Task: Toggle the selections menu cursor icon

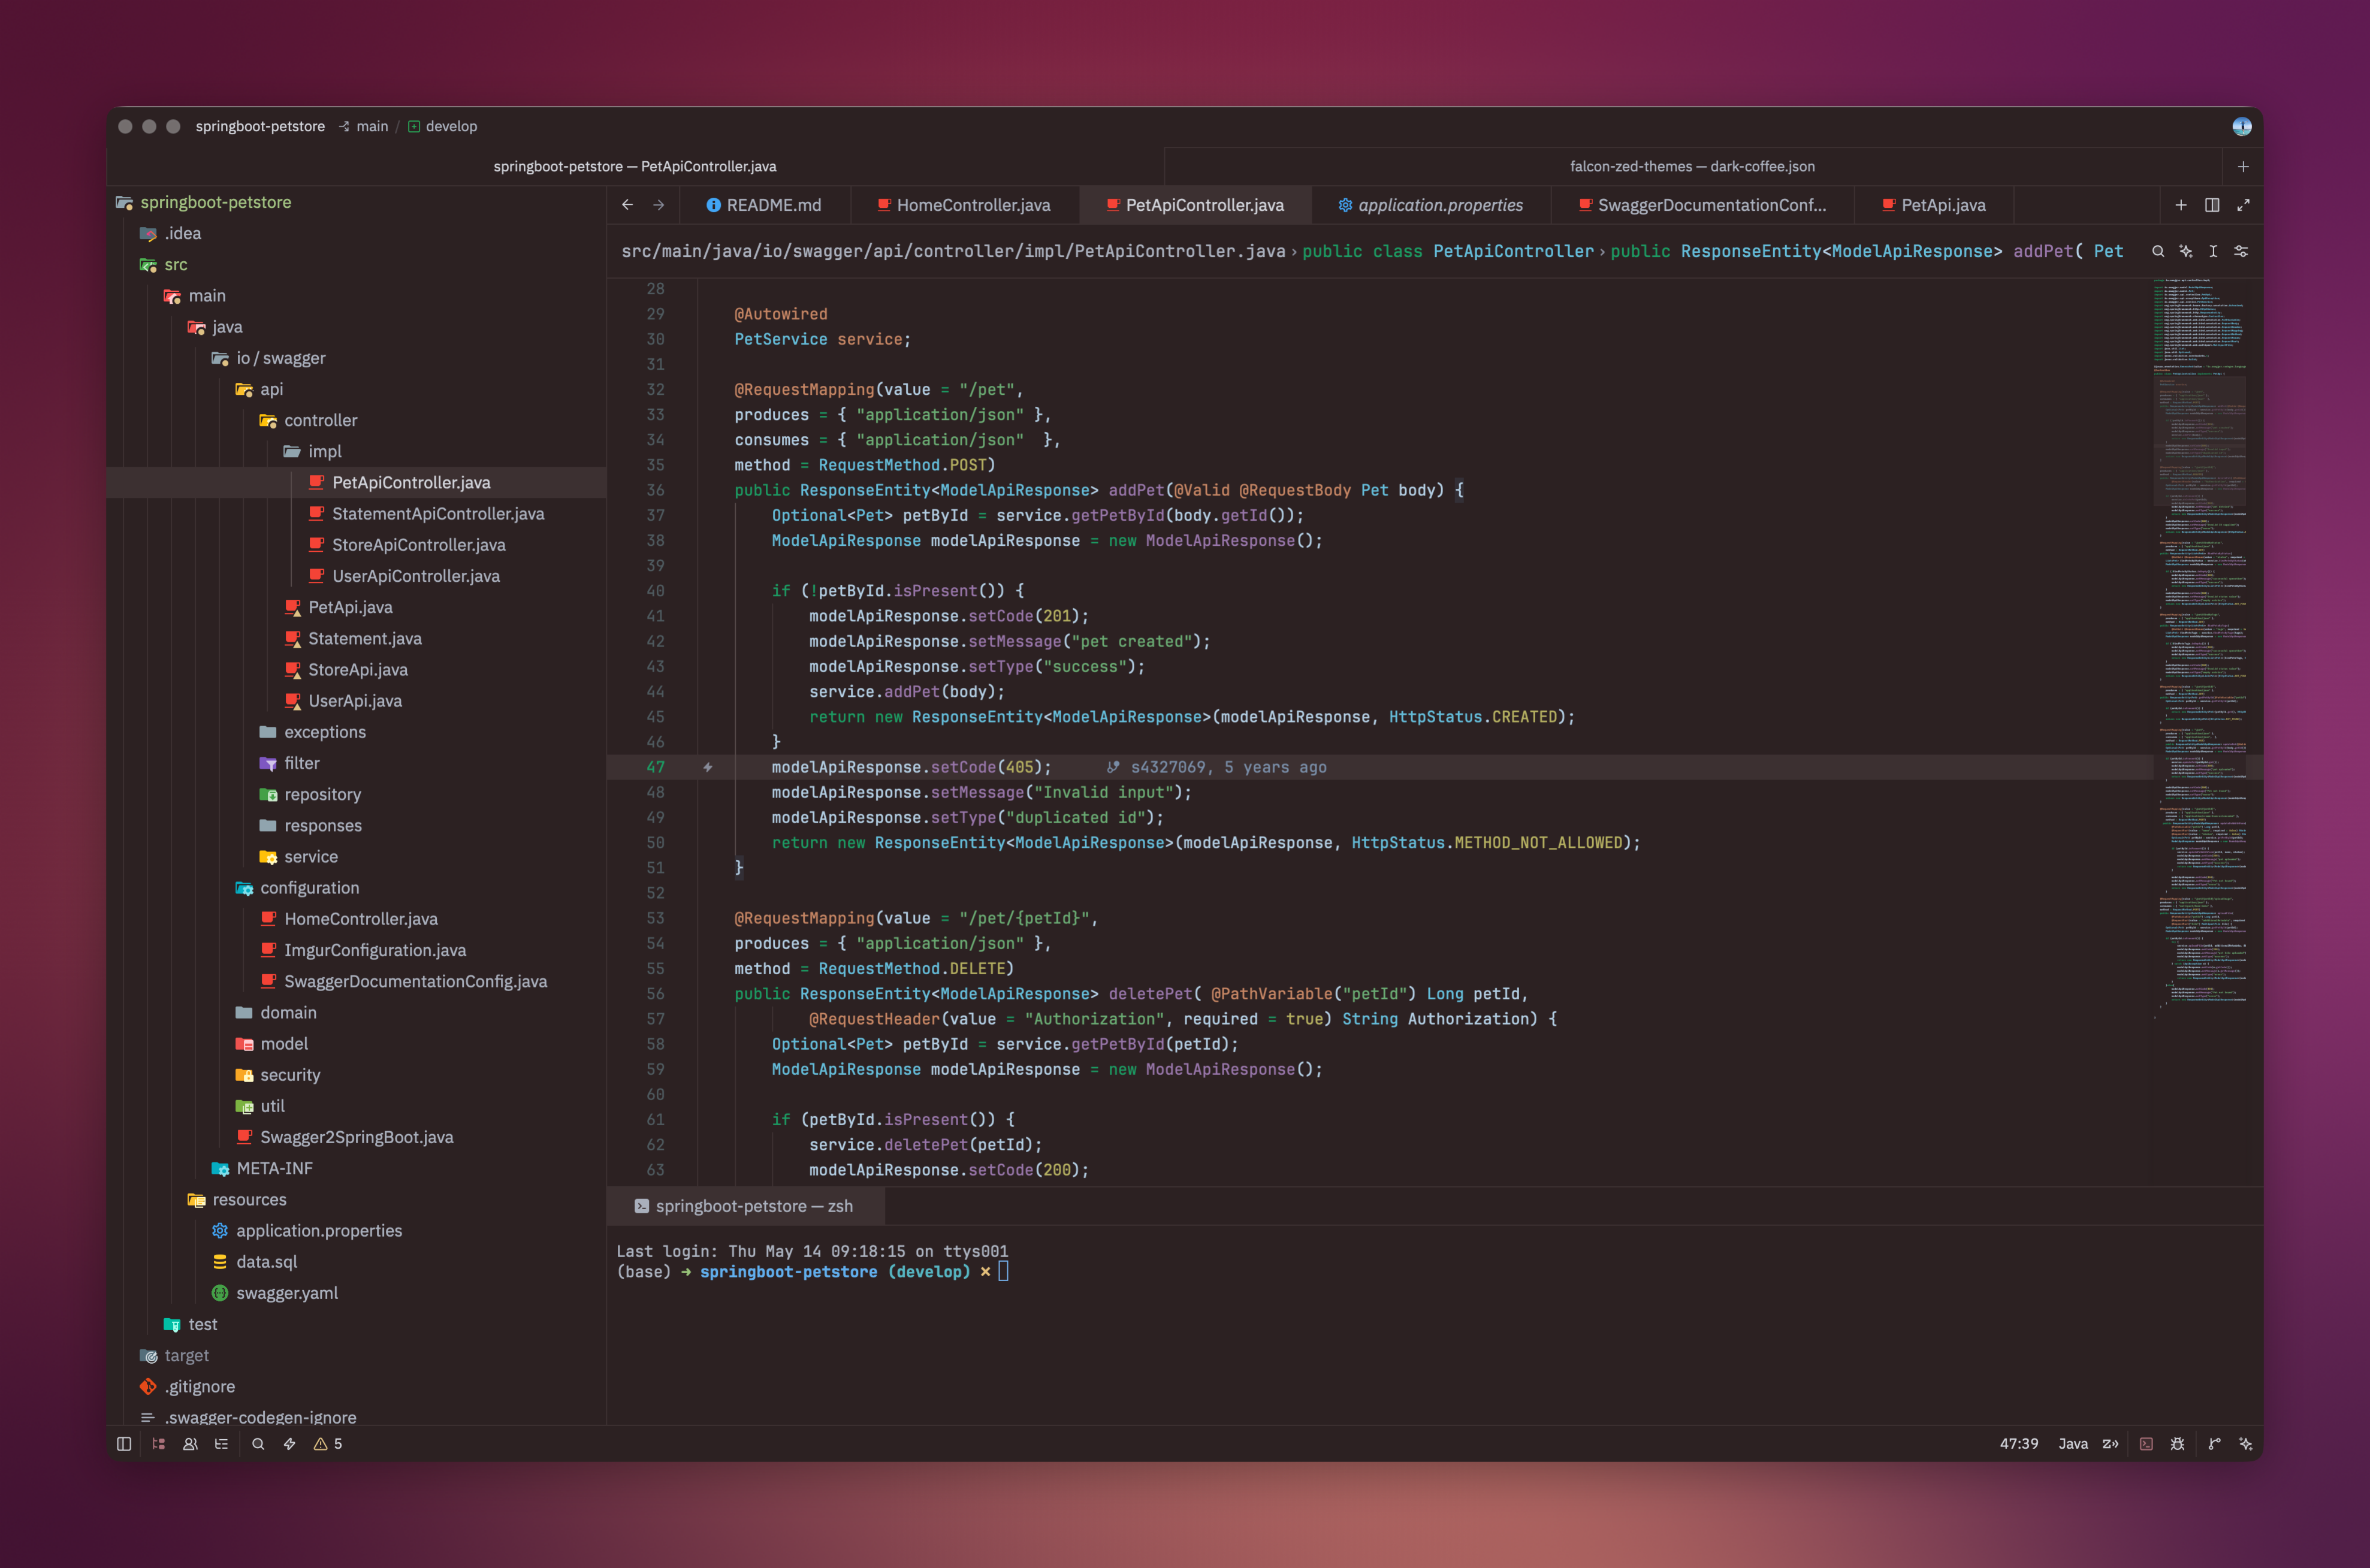Action: point(2213,252)
